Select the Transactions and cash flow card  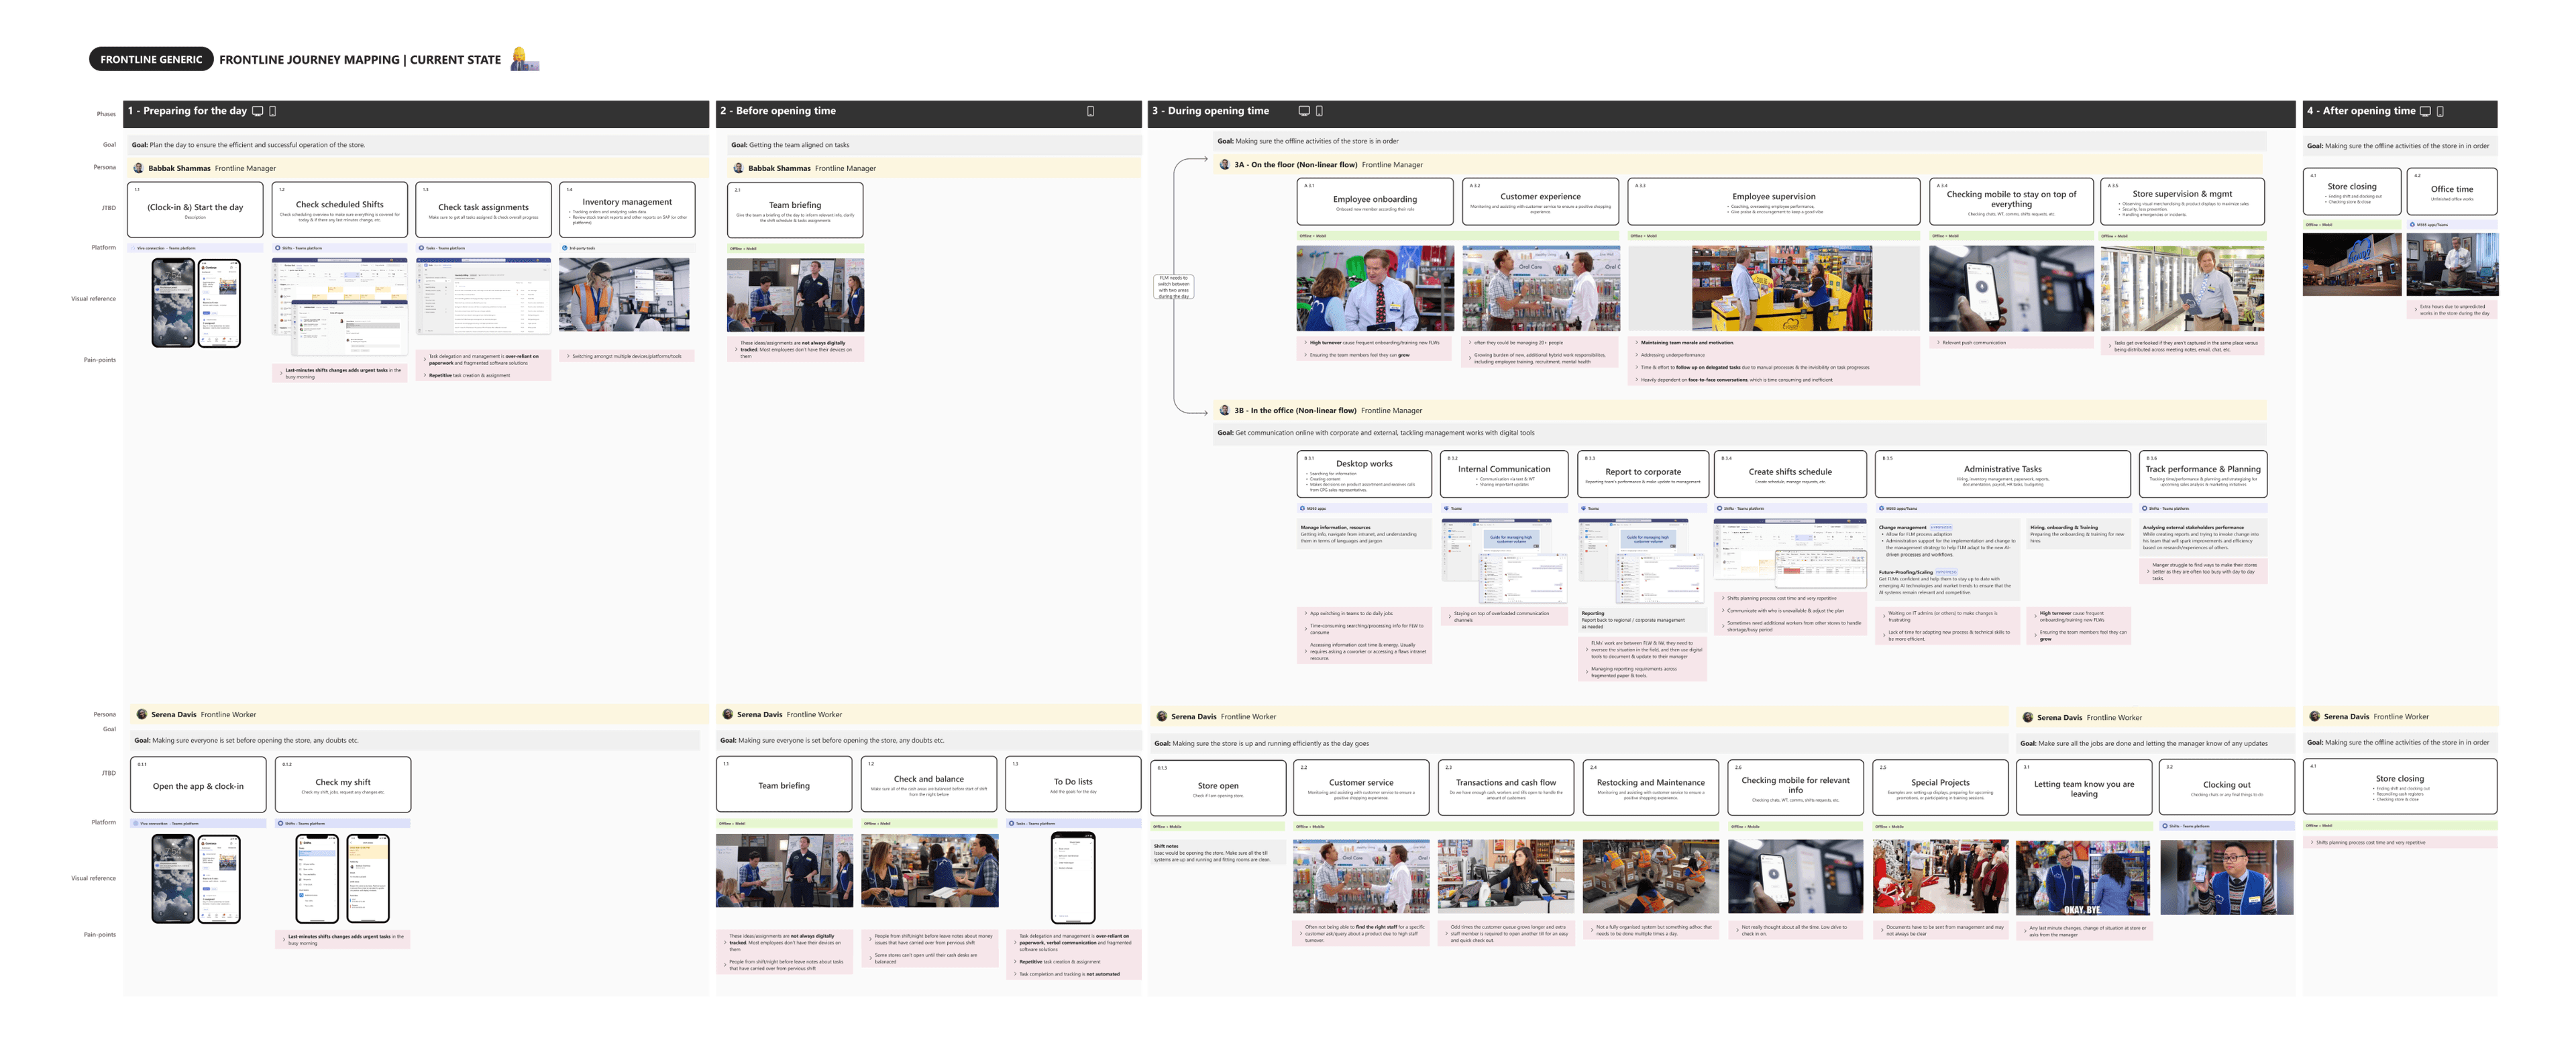(x=1505, y=786)
